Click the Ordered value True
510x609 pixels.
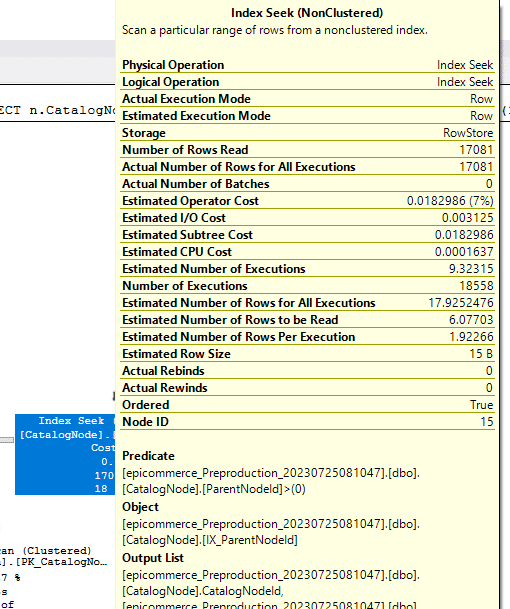coord(481,405)
